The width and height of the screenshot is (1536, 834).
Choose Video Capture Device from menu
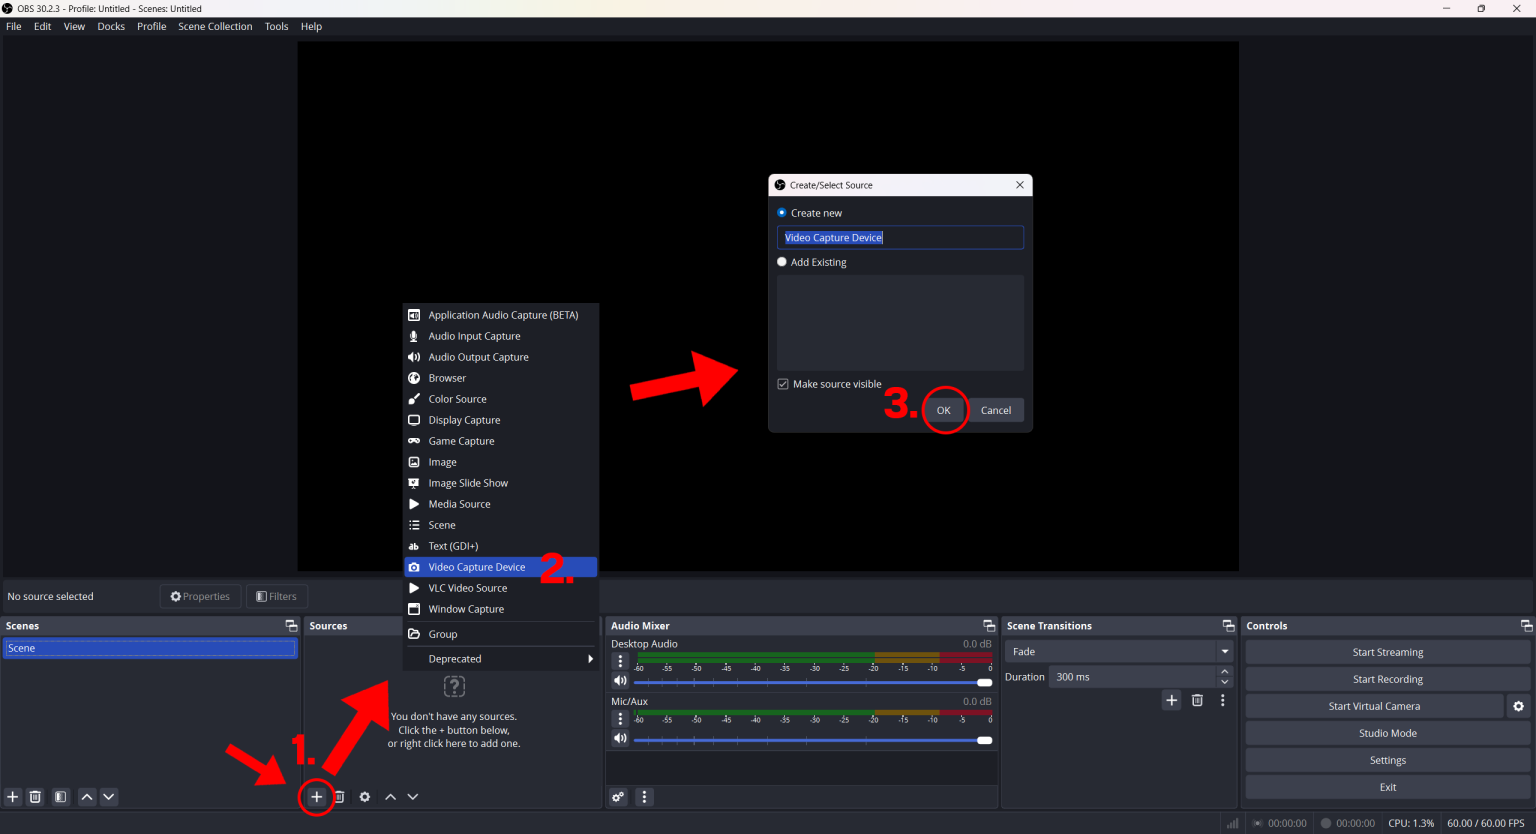477,567
